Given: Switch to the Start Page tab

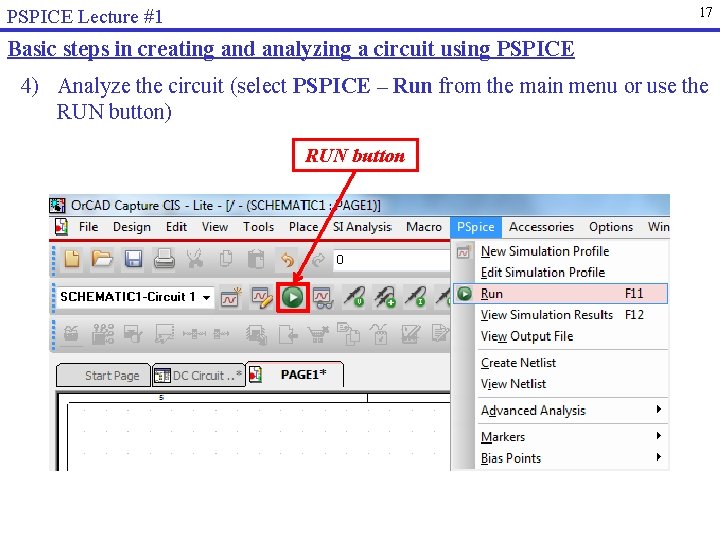Looking at the screenshot, I should [104, 376].
